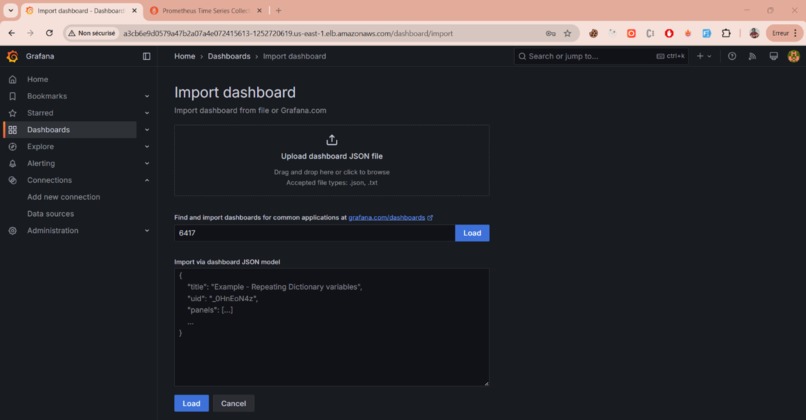Open Administration in the sidebar
Screen dimensions: 806x420
click(x=53, y=230)
